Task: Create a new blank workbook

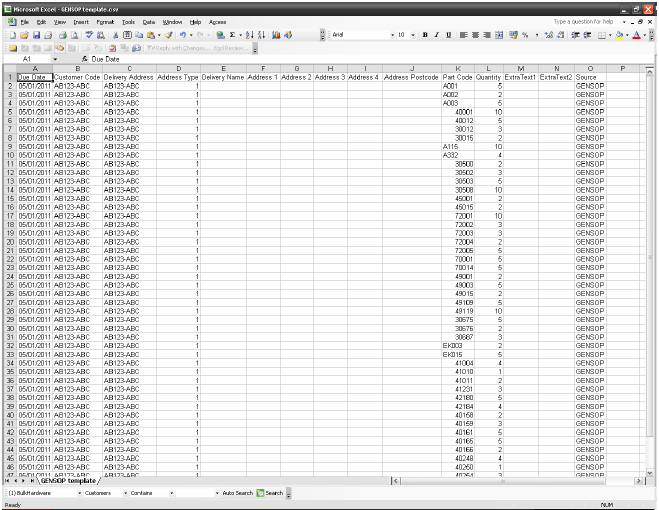Action: point(13,35)
